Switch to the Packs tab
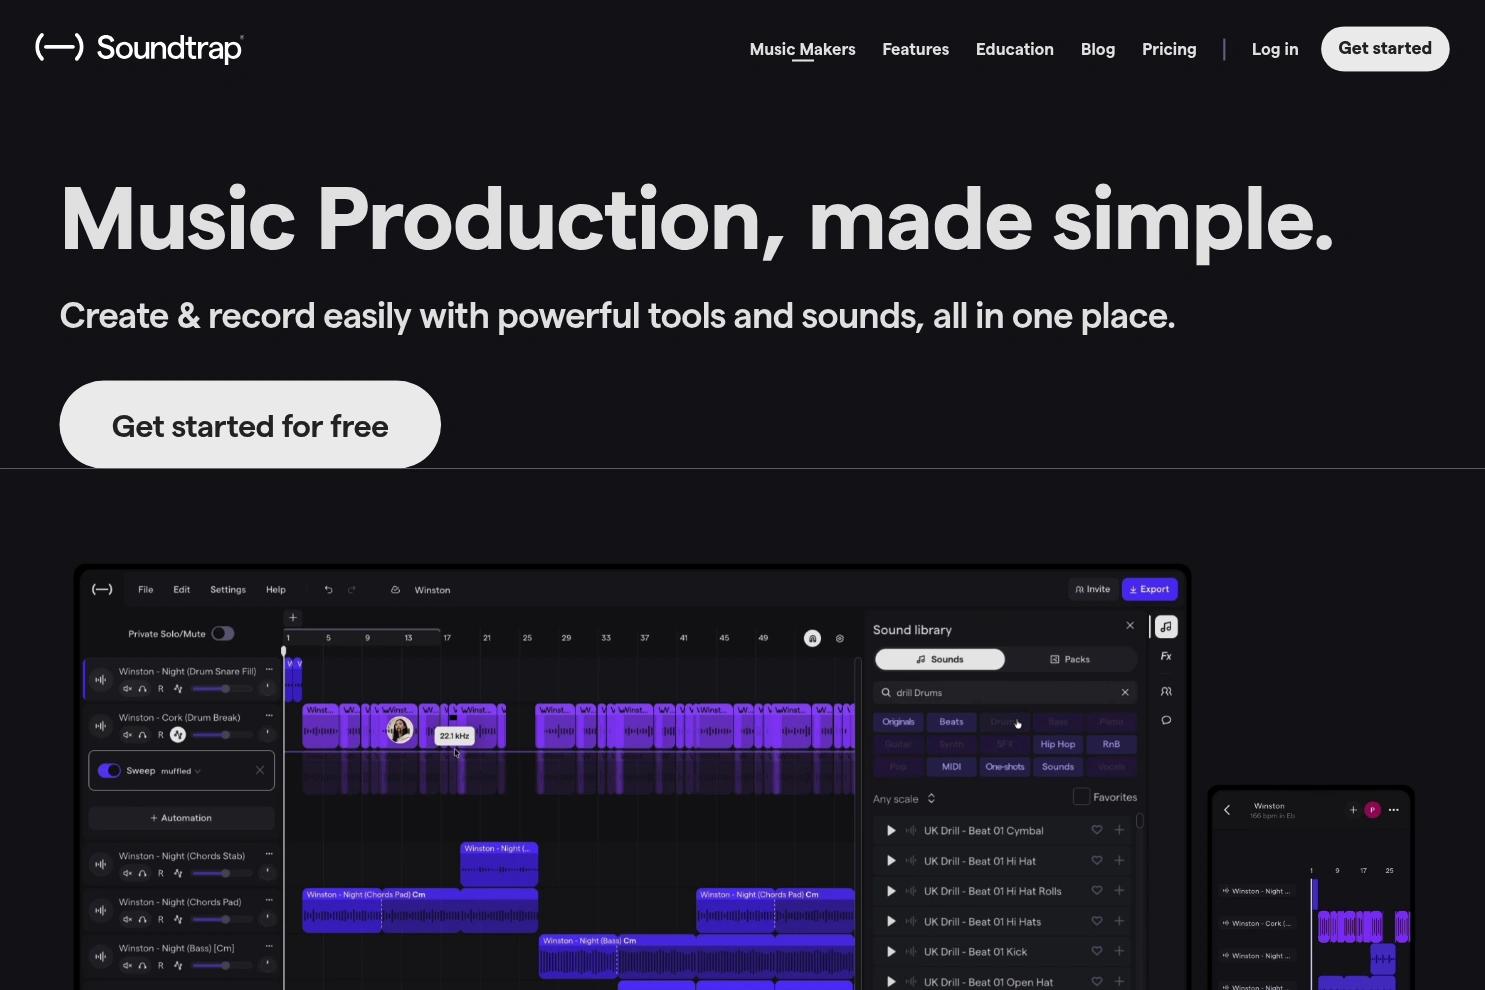This screenshot has width=1485, height=990. pyautogui.click(x=1070, y=660)
